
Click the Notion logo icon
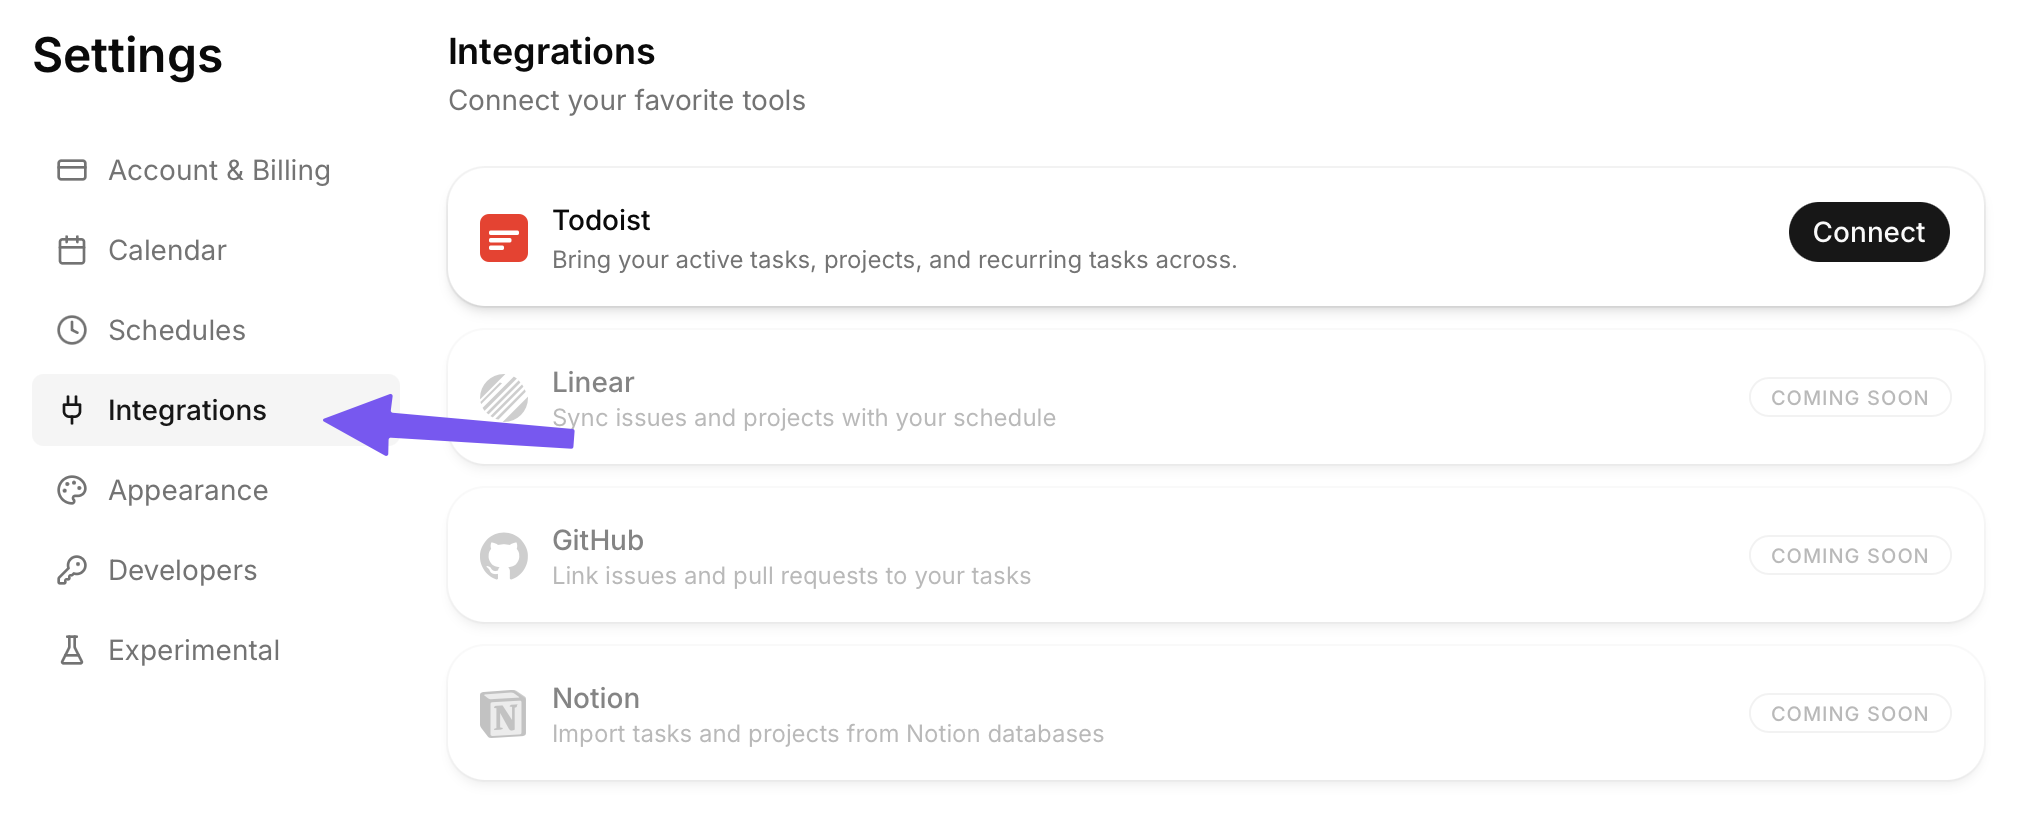tap(504, 714)
